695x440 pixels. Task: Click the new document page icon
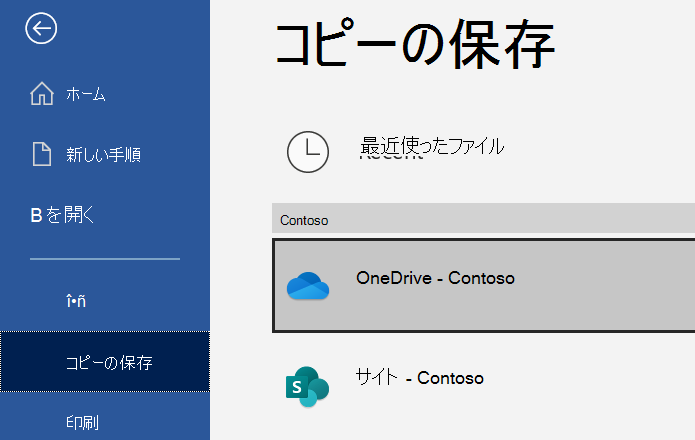point(42,154)
